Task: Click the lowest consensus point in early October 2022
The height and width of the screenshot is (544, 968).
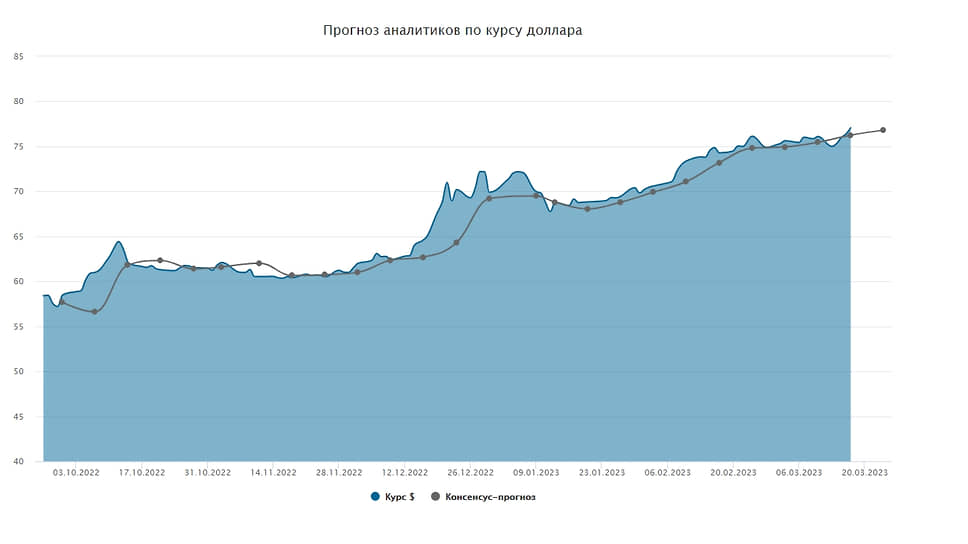Action: coord(94,312)
